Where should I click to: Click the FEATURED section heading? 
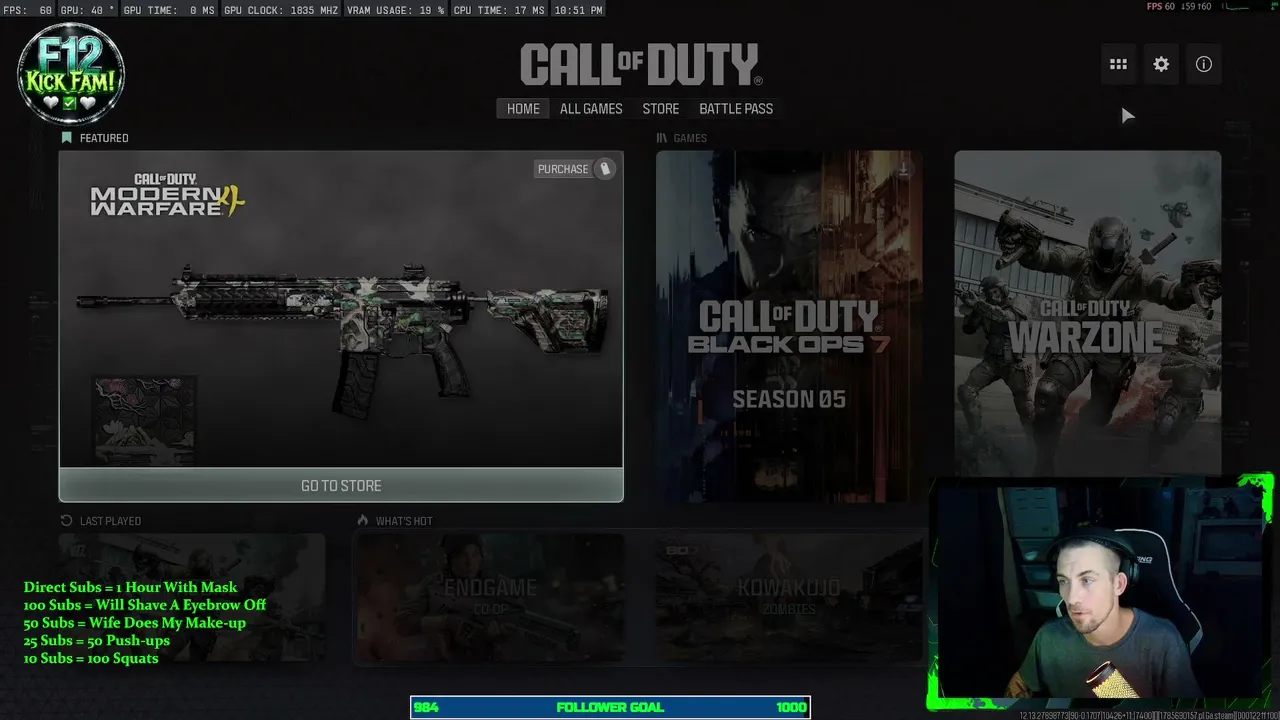click(104, 138)
